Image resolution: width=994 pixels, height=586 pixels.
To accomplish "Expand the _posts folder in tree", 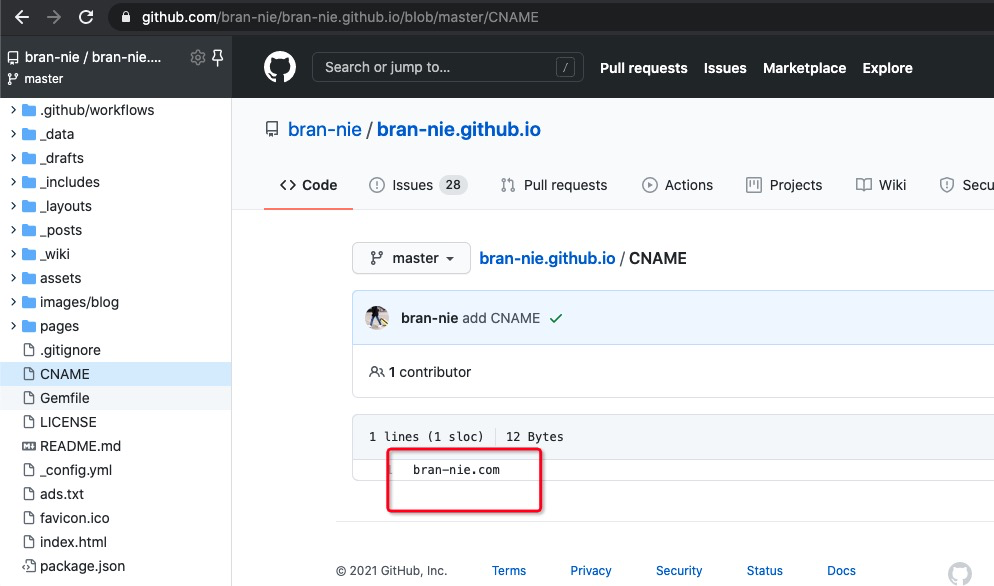I will [x=13, y=230].
